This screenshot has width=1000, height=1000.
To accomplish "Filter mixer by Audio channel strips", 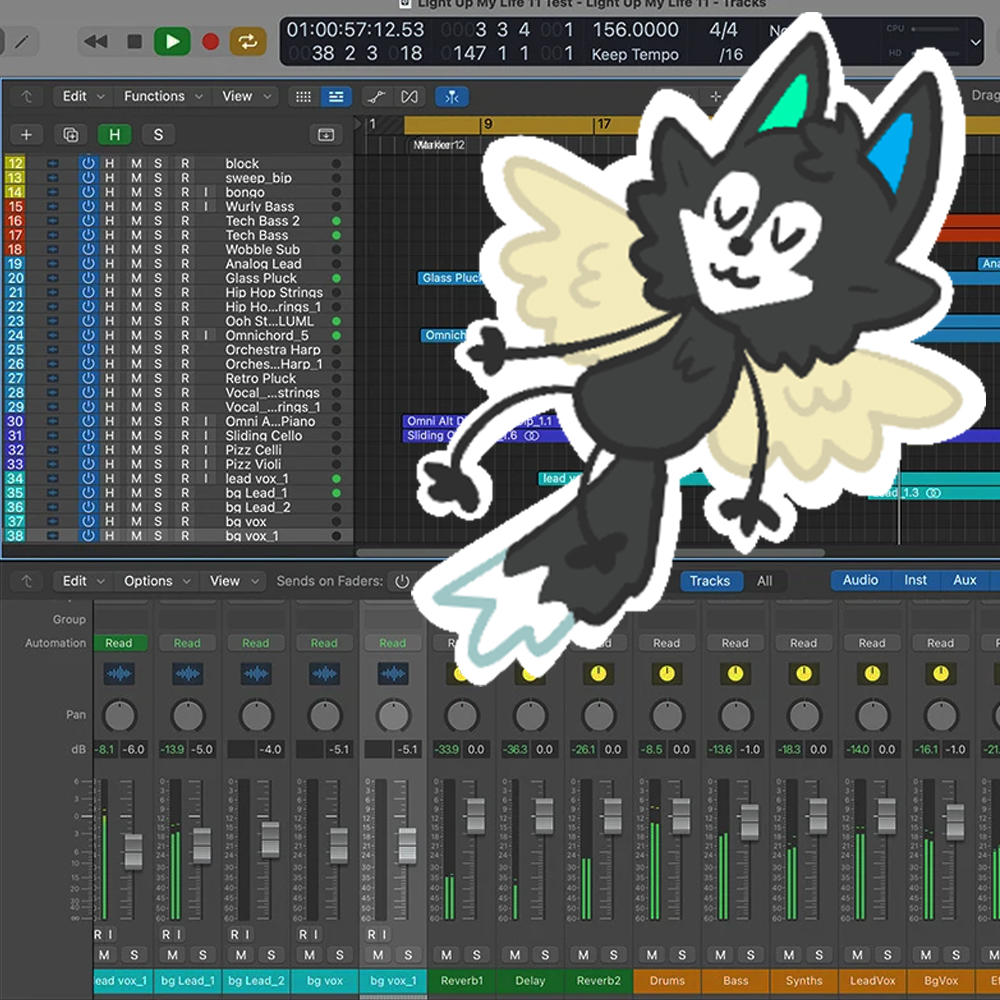I will coord(860,580).
